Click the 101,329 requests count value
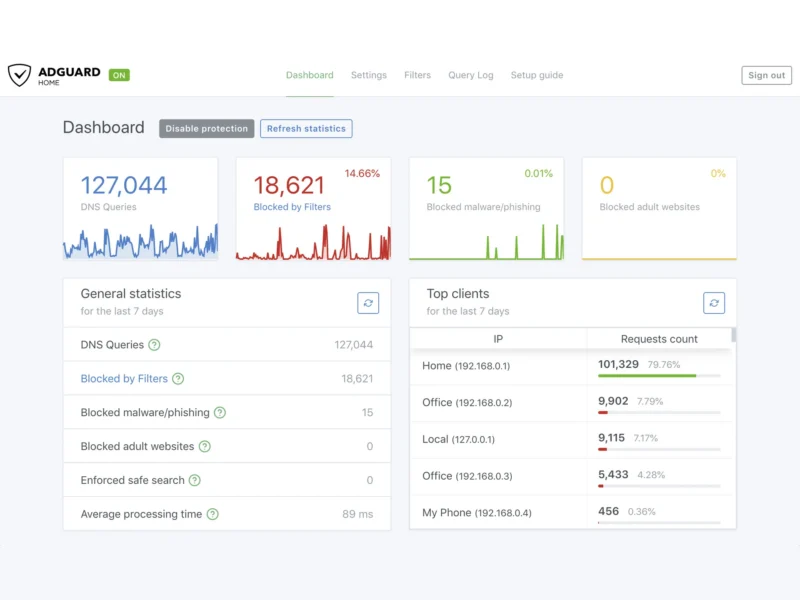800x600 pixels. pyautogui.click(x=618, y=364)
